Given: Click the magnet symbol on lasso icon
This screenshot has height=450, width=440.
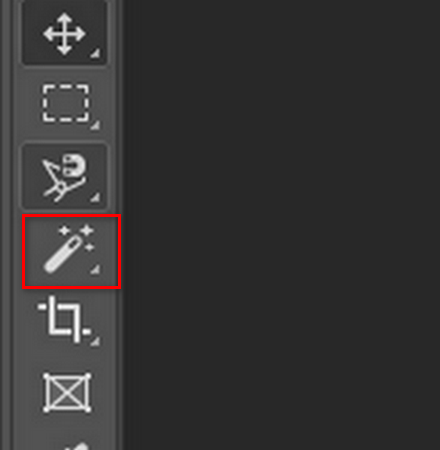Looking at the screenshot, I should pyautogui.click(x=74, y=165).
